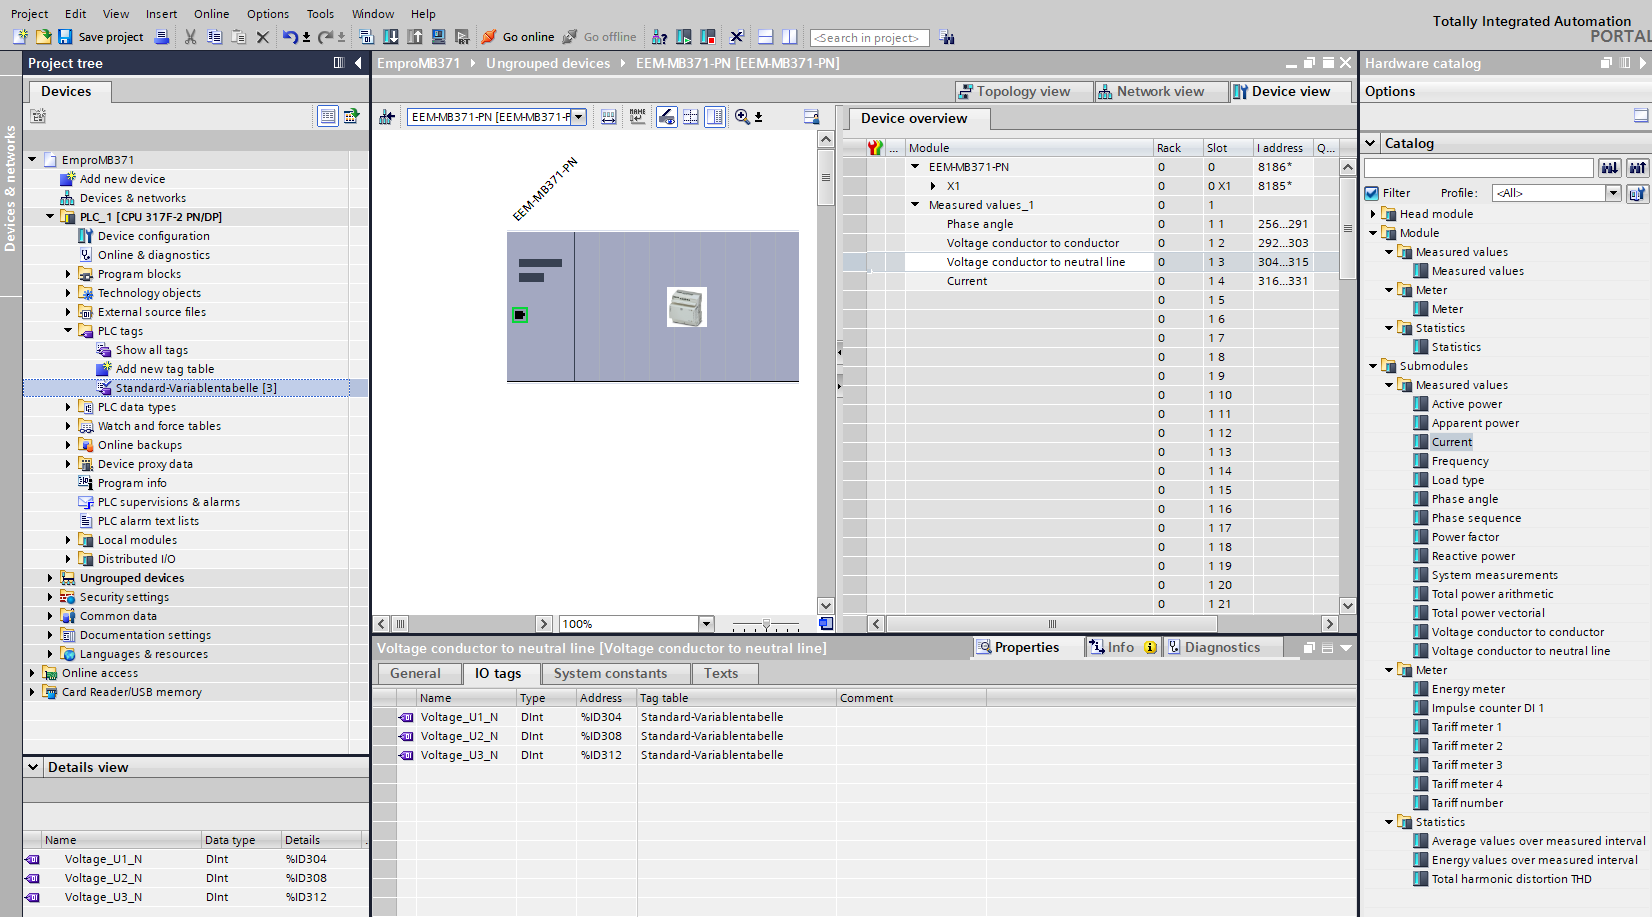Click the Print icon in main toolbar
Viewport: 1652px width, 917px height.
tap(162, 37)
